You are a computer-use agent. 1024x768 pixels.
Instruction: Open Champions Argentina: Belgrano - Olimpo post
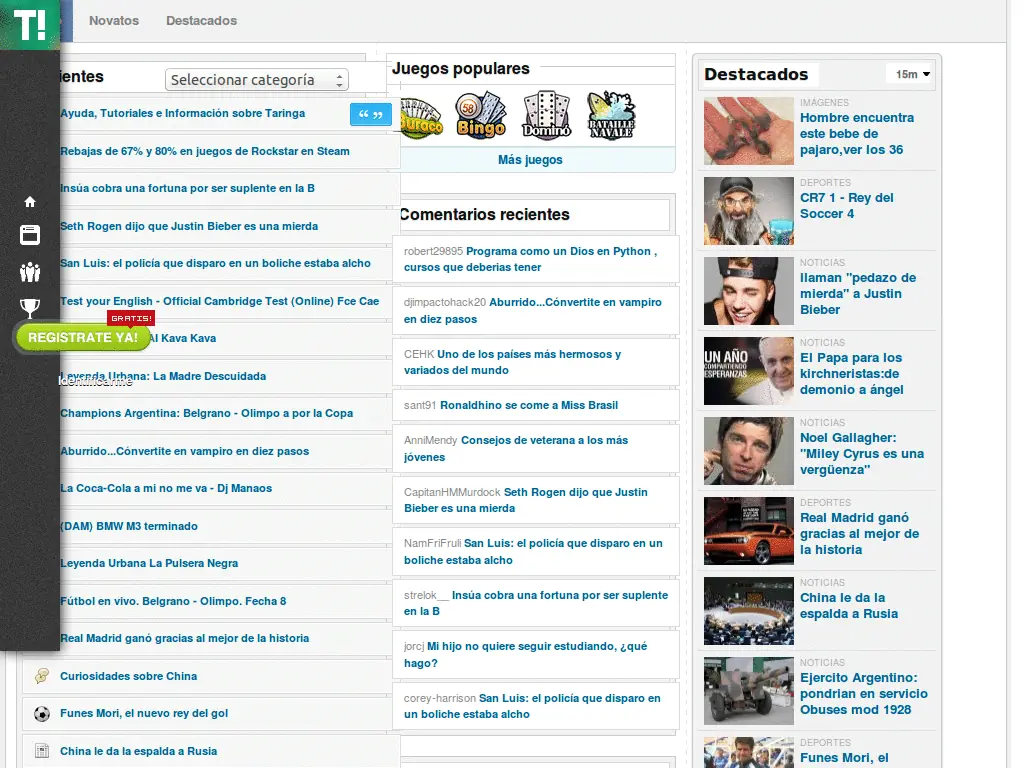[x=206, y=413]
